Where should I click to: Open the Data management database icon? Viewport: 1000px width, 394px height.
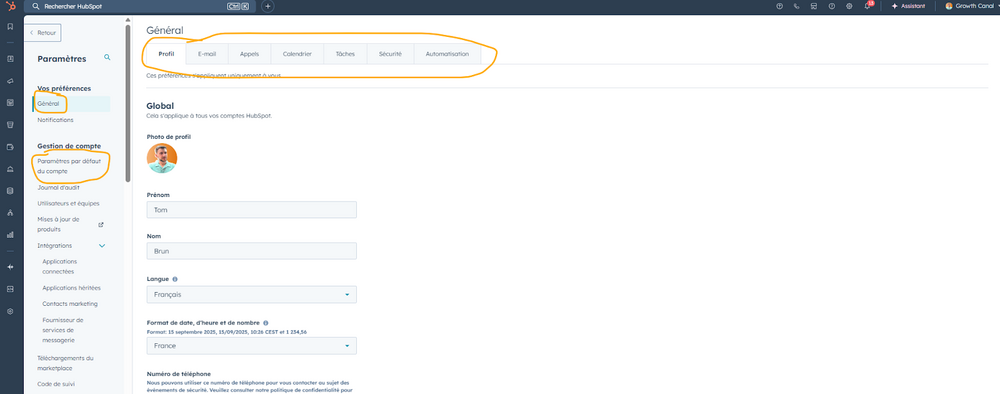pos(10,191)
